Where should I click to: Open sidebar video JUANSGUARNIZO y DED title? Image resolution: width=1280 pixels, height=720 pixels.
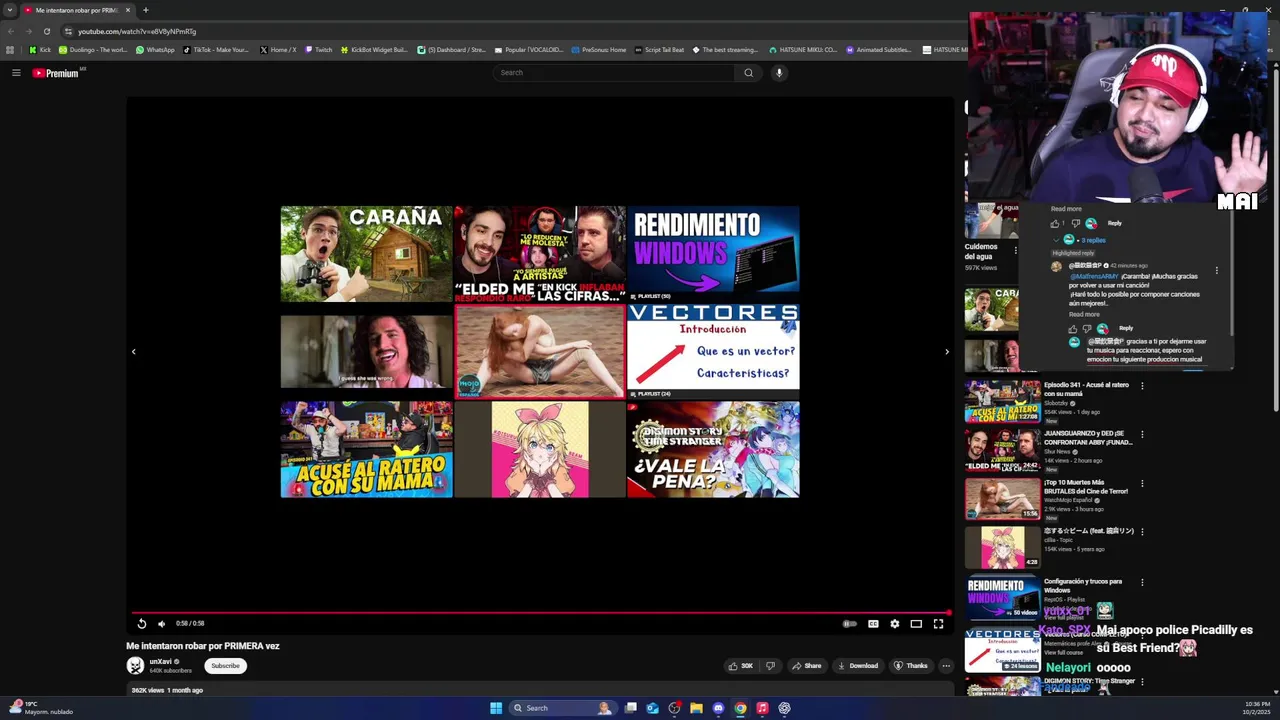[1088, 438]
